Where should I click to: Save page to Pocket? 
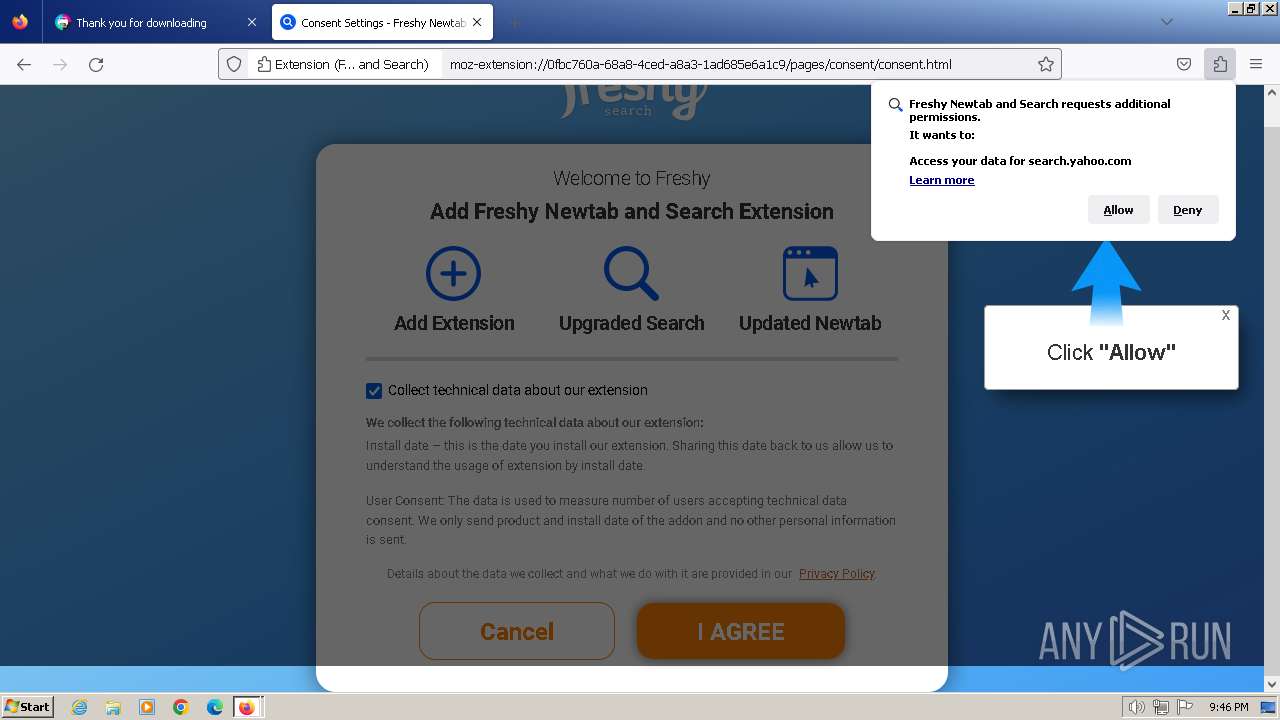click(1184, 64)
